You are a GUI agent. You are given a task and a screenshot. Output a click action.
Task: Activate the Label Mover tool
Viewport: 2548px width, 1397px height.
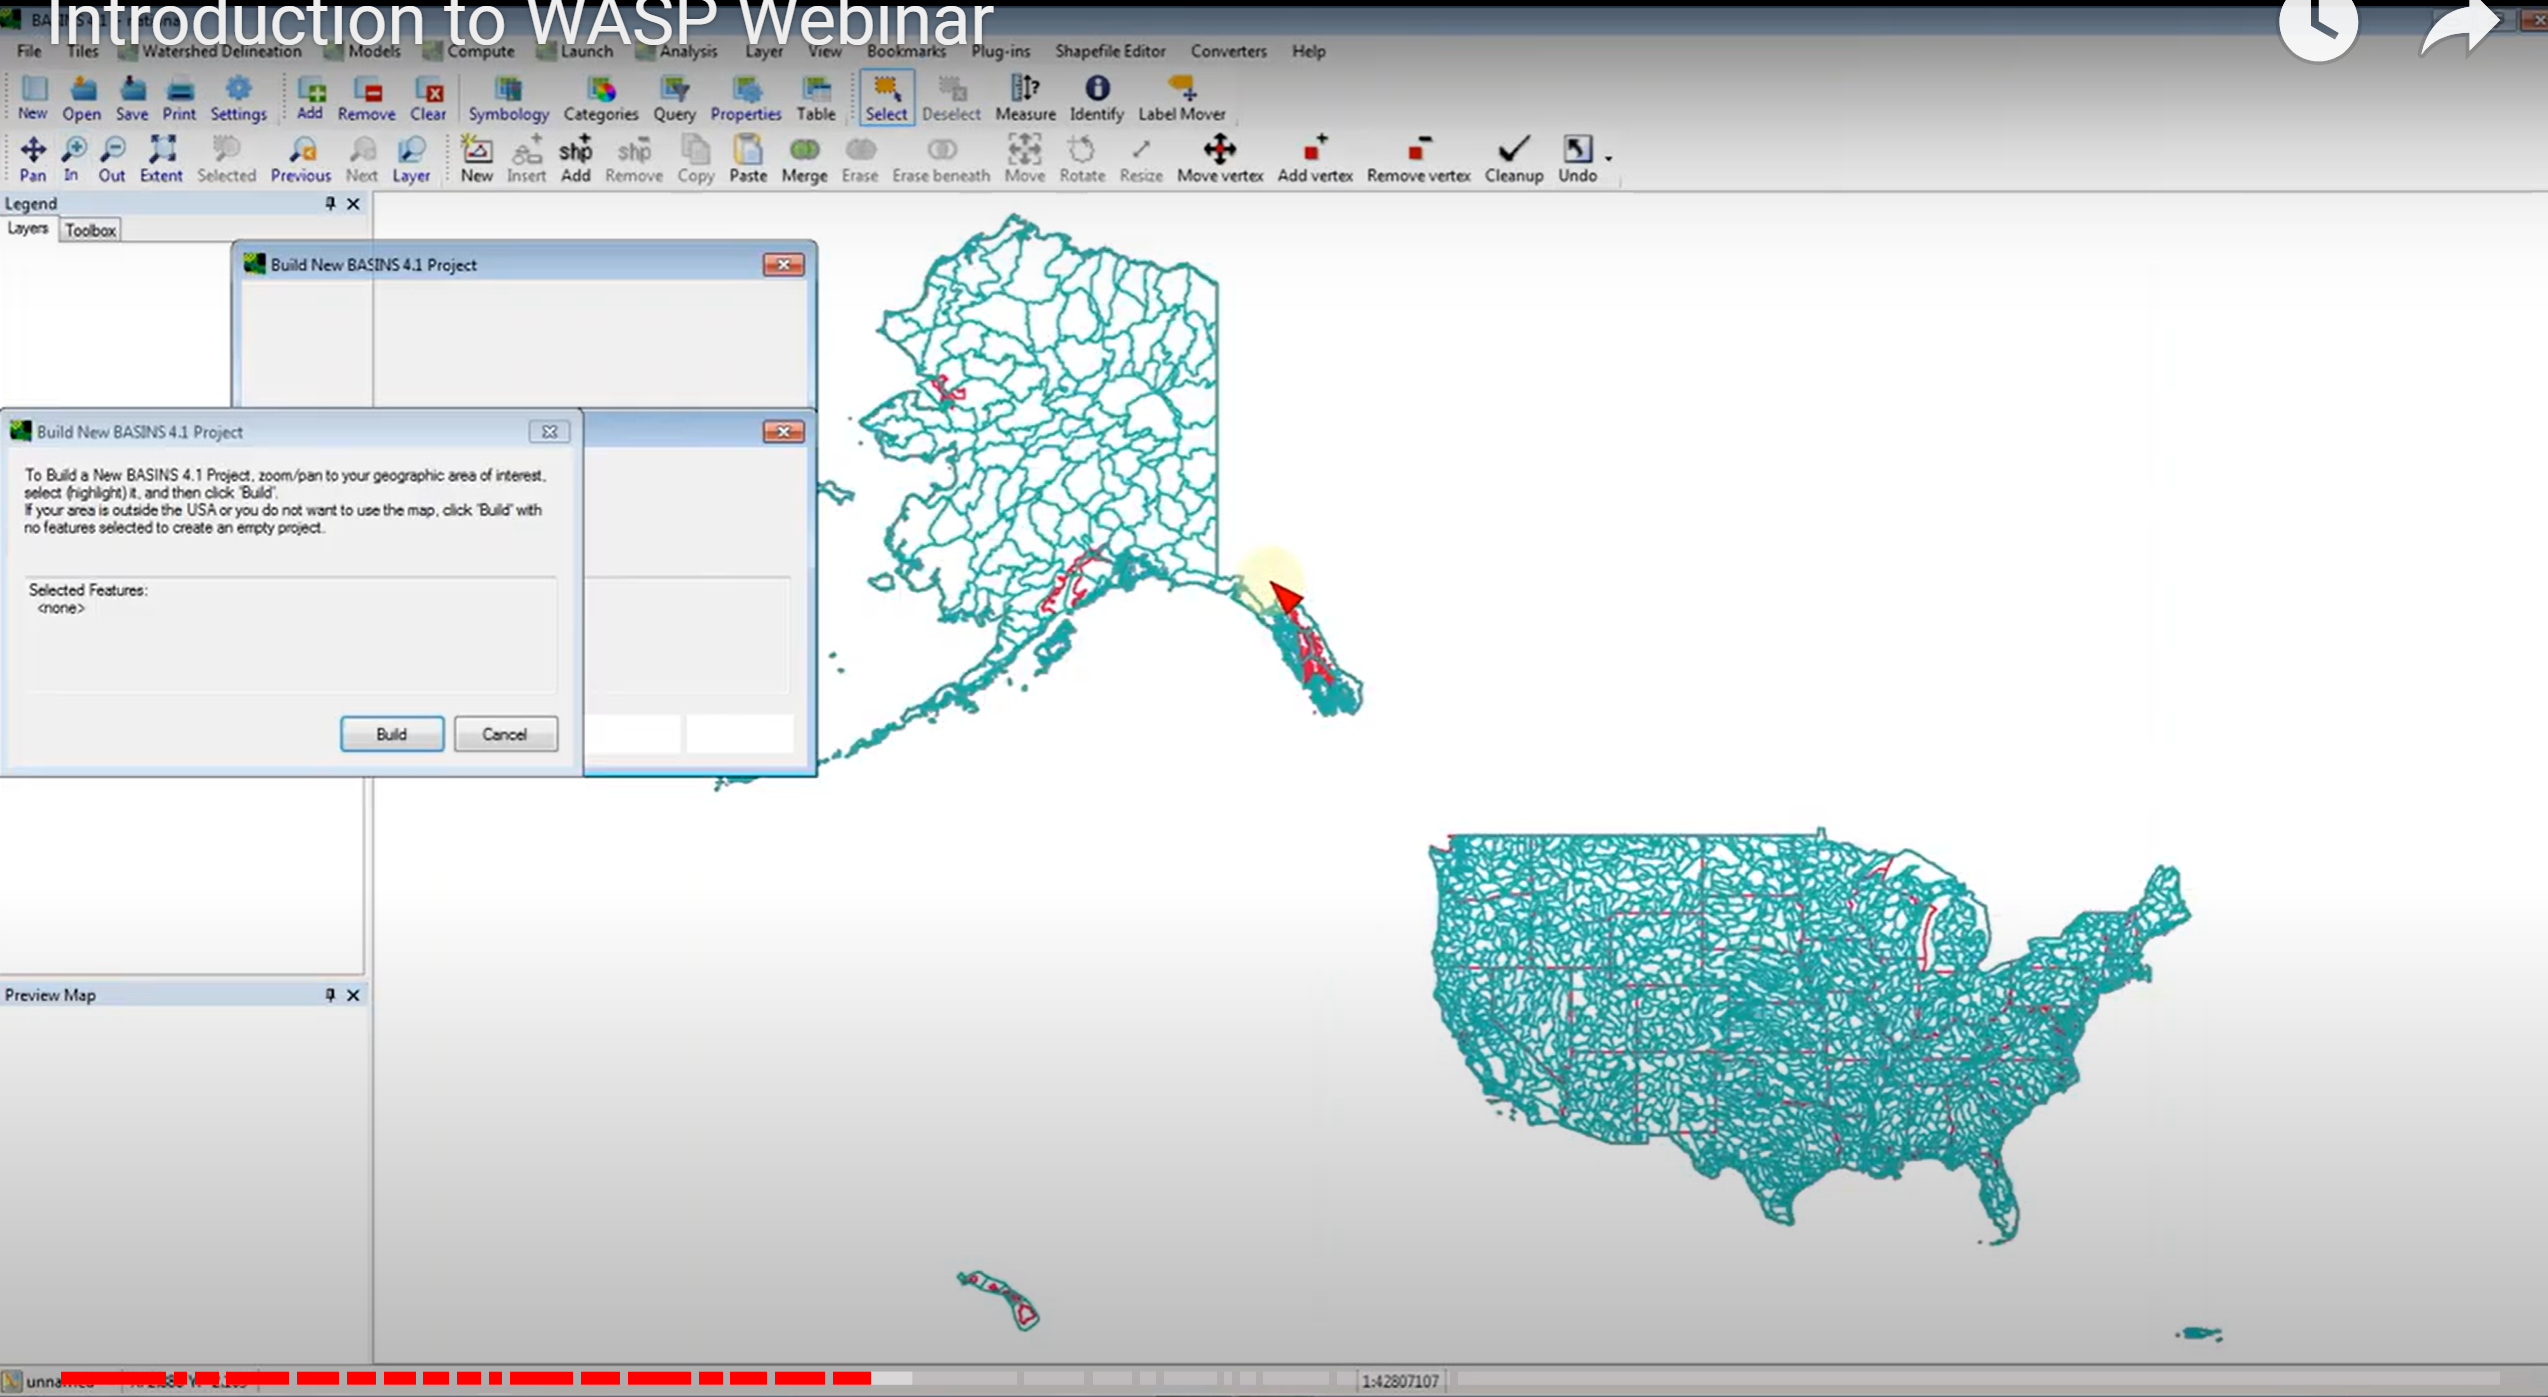pyautogui.click(x=1182, y=98)
